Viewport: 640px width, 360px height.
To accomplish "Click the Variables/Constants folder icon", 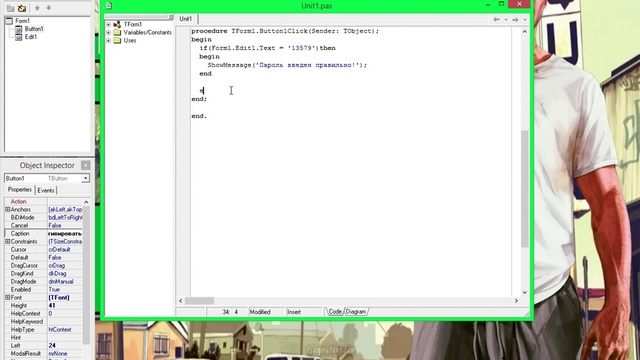I will click(x=117, y=33).
